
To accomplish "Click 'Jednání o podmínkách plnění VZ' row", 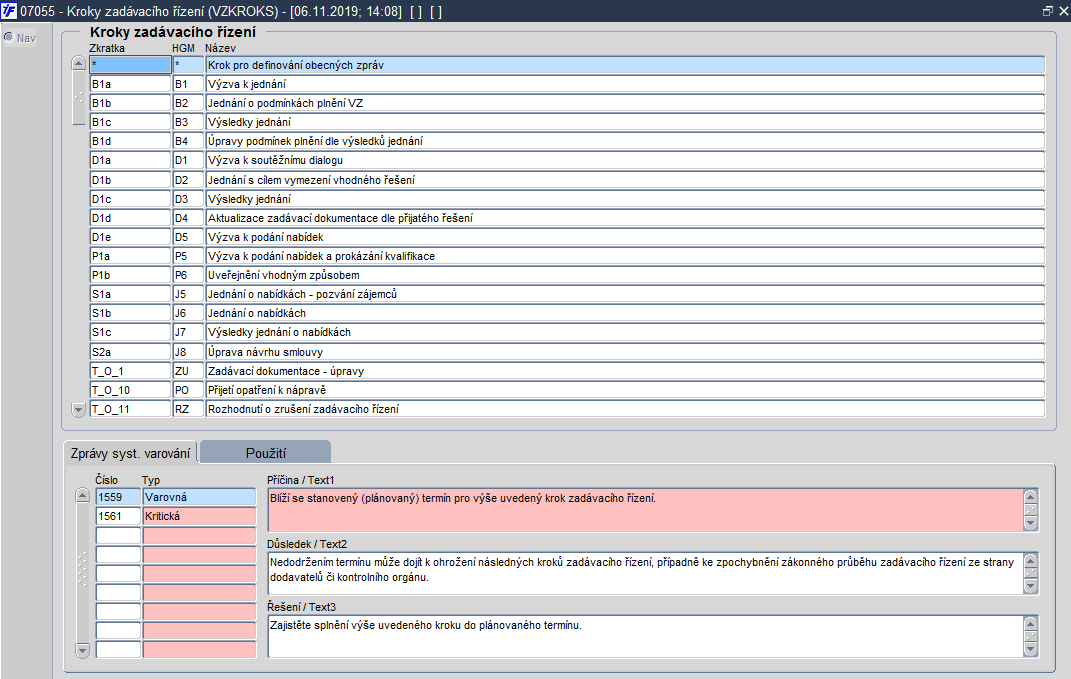I will click(x=625, y=103).
